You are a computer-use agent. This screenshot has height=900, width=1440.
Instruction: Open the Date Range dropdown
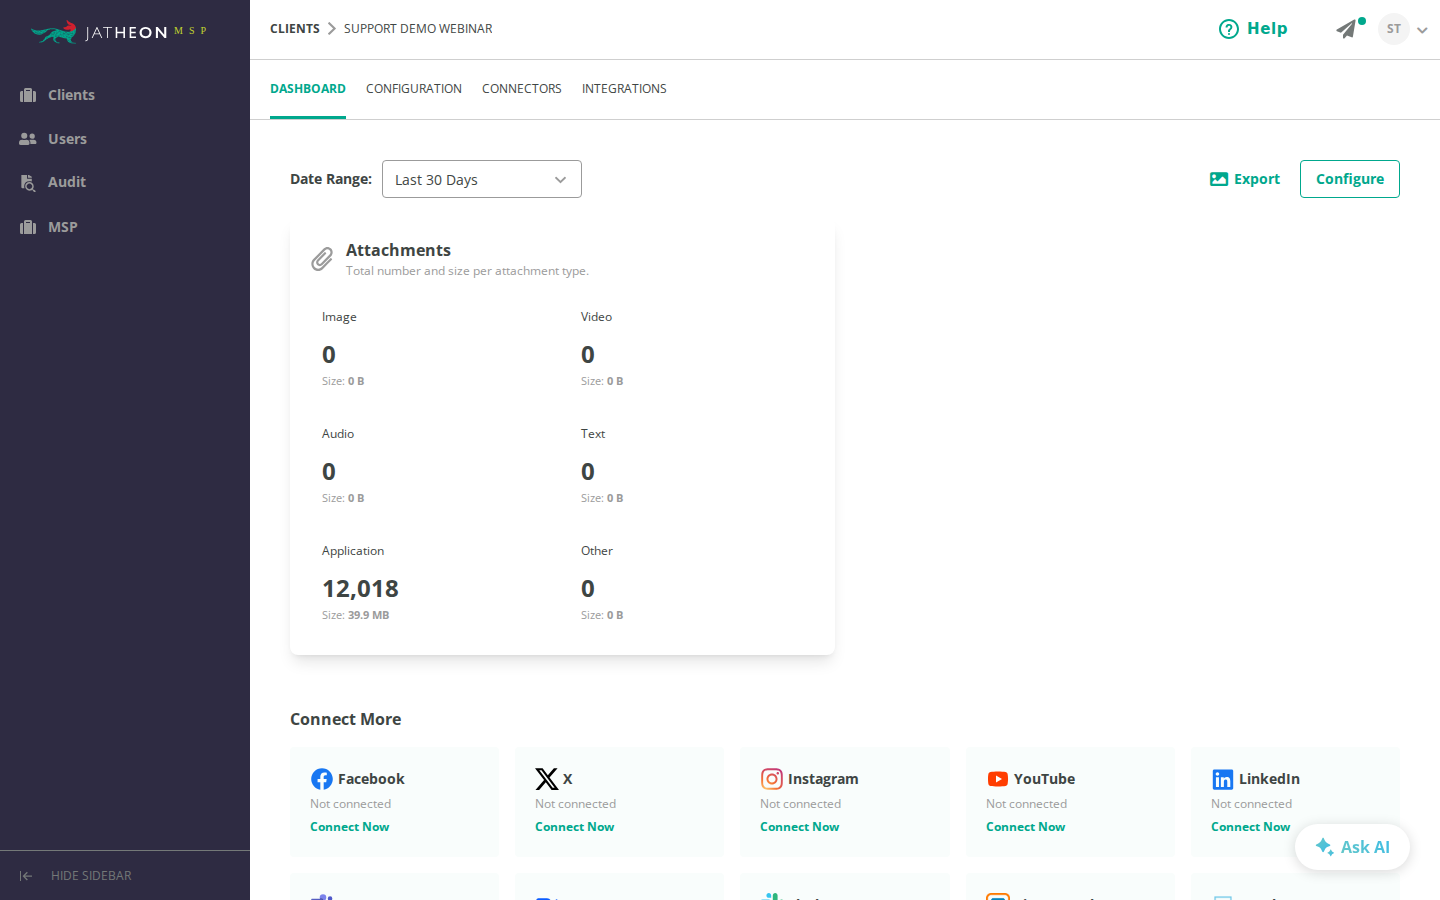tap(482, 179)
